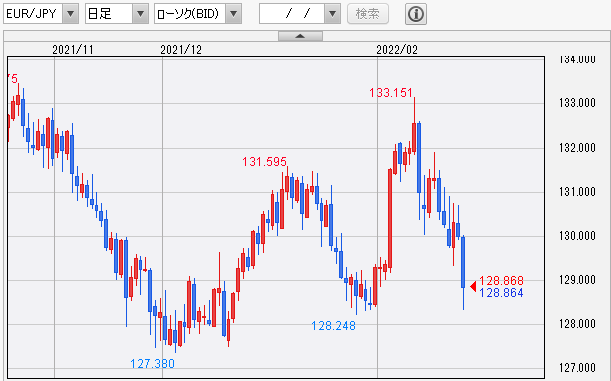Viewport: 611px width, 381px height.
Task: Click the 127.380 low price label
Action: 152,364
